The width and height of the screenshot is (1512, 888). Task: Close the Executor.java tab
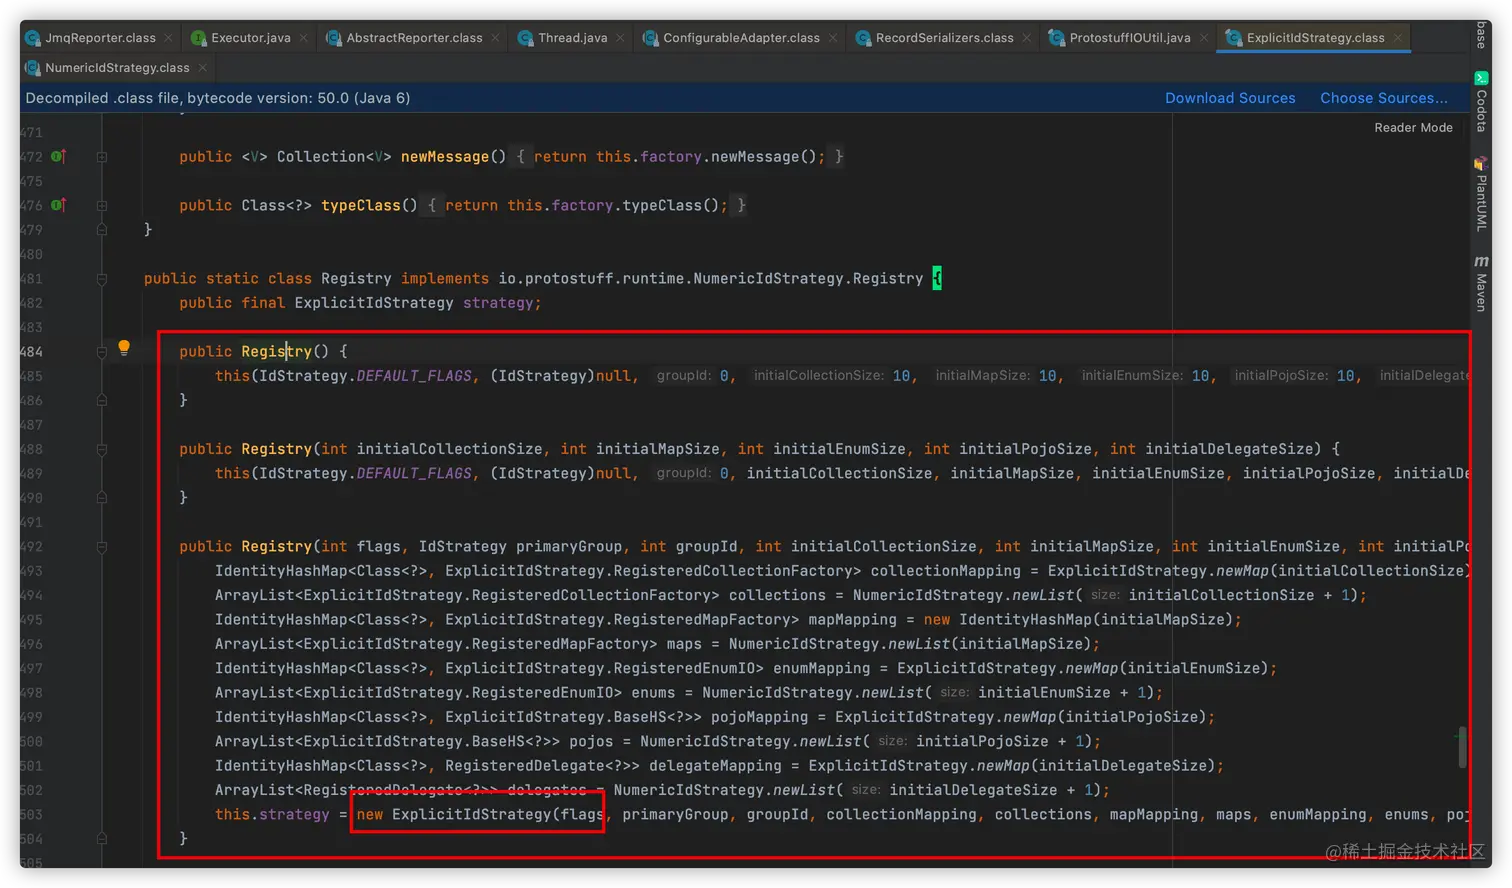tap(303, 38)
